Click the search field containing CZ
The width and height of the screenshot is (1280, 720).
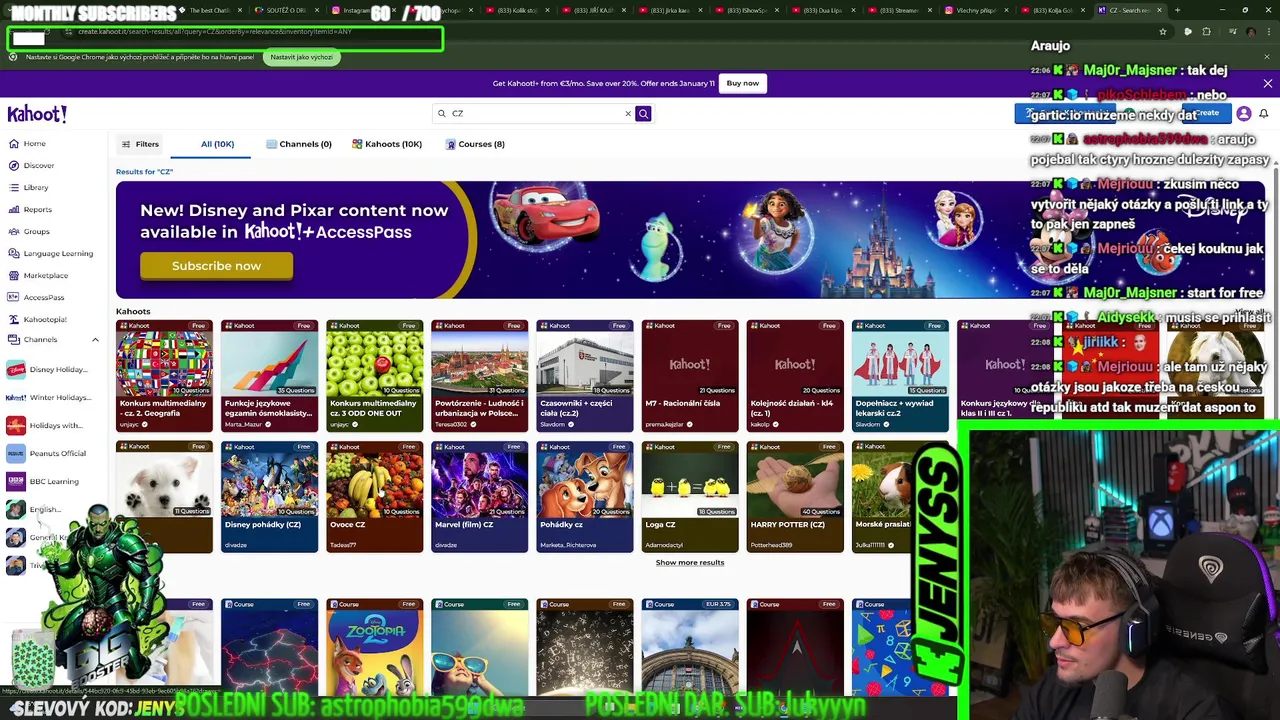pos(535,113)
